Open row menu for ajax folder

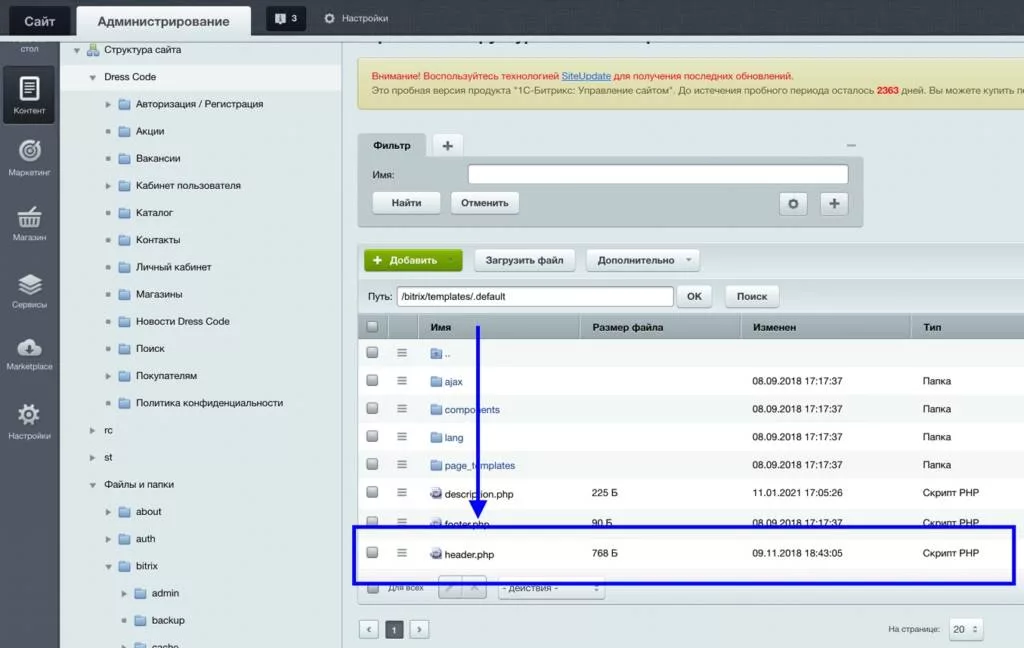tap(402, 381)
